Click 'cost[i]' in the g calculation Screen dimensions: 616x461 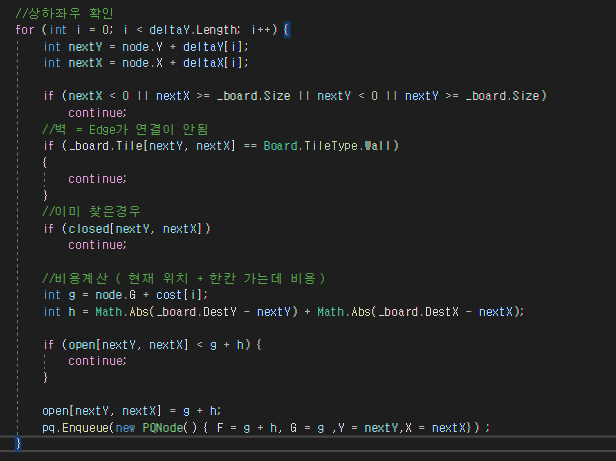click(179, 295)
